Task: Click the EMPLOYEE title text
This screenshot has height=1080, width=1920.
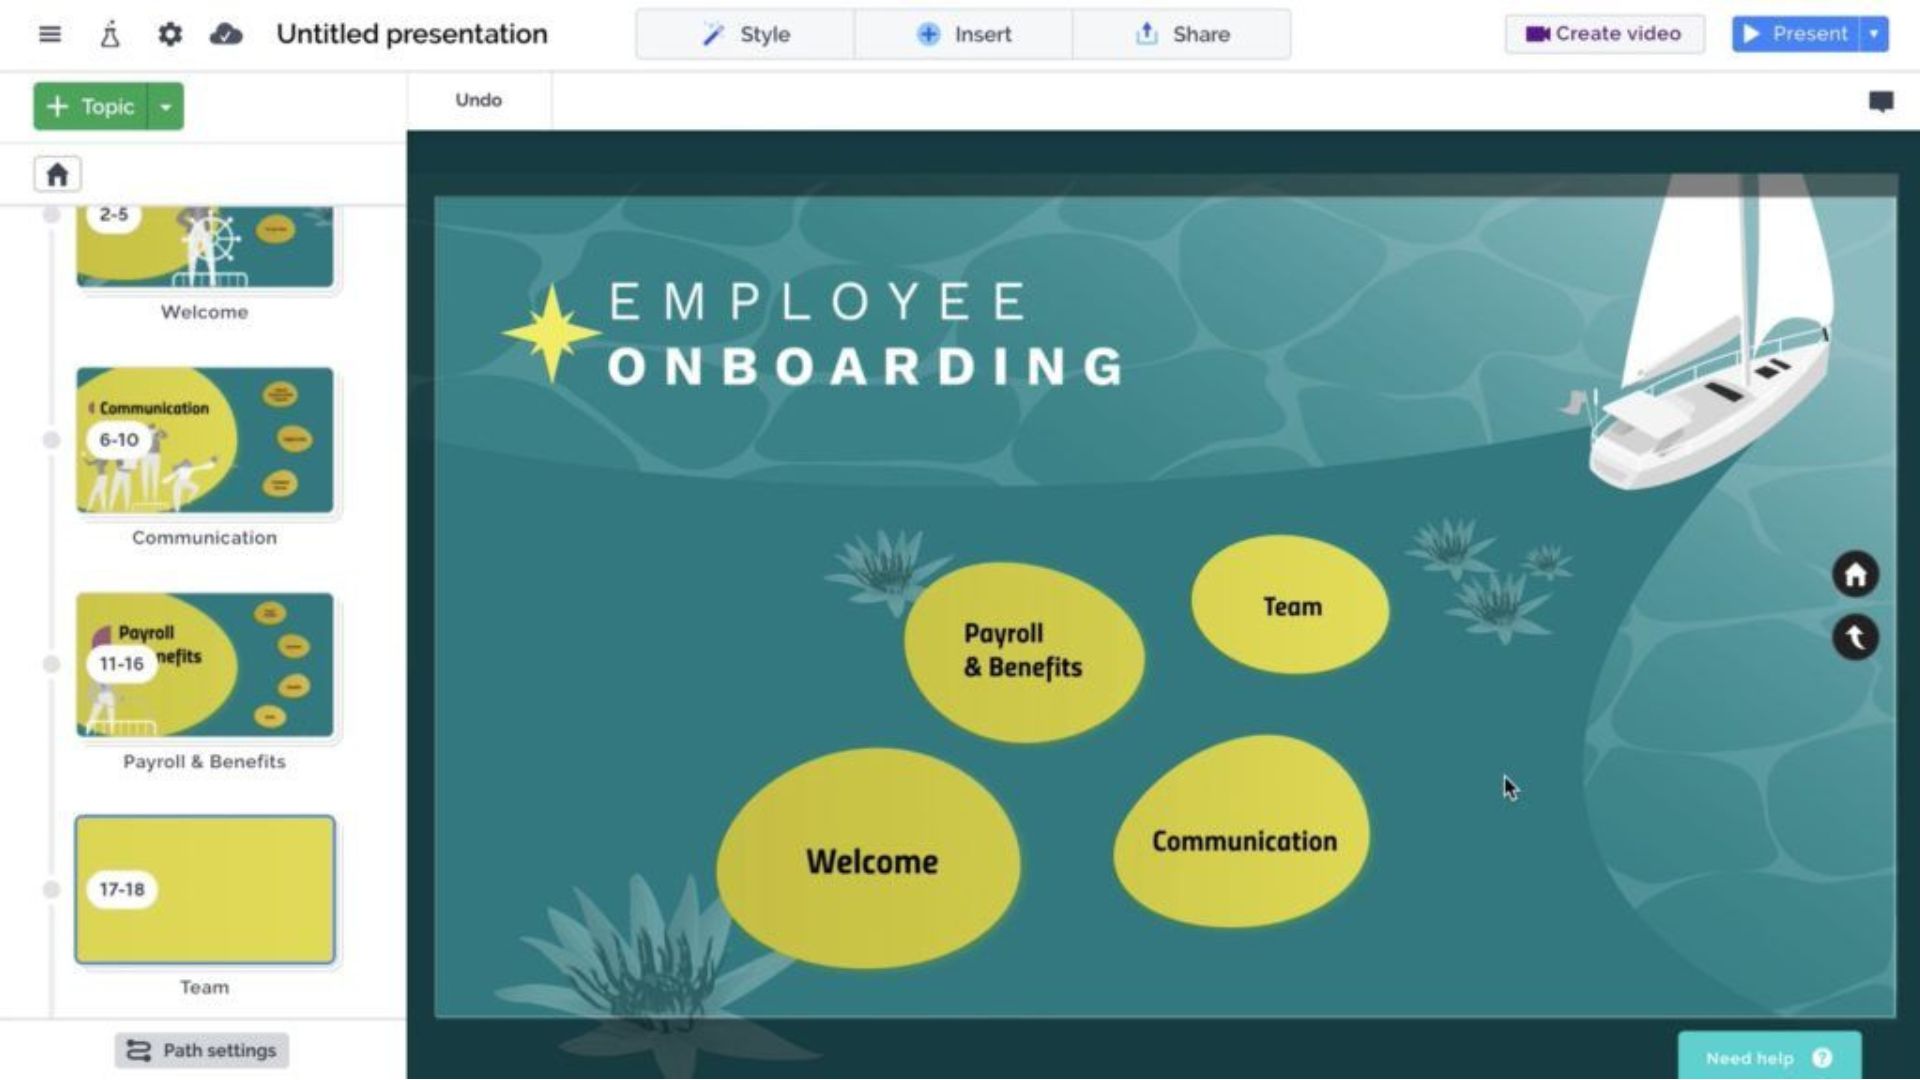Action: click(x=818, y=302)
